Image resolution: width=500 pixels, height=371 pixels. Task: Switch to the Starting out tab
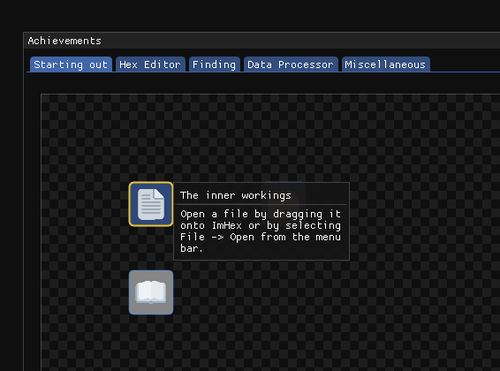point(71,64)
